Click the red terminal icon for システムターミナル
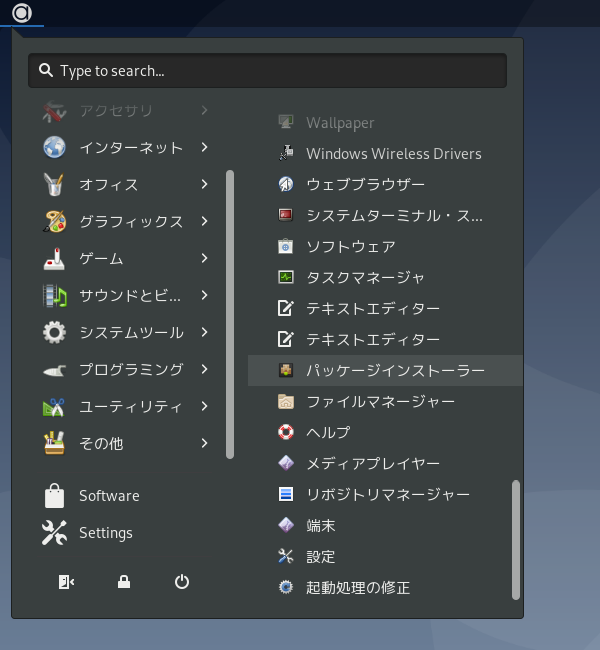Viewport: 600px width, 650px height. point(286,215)
